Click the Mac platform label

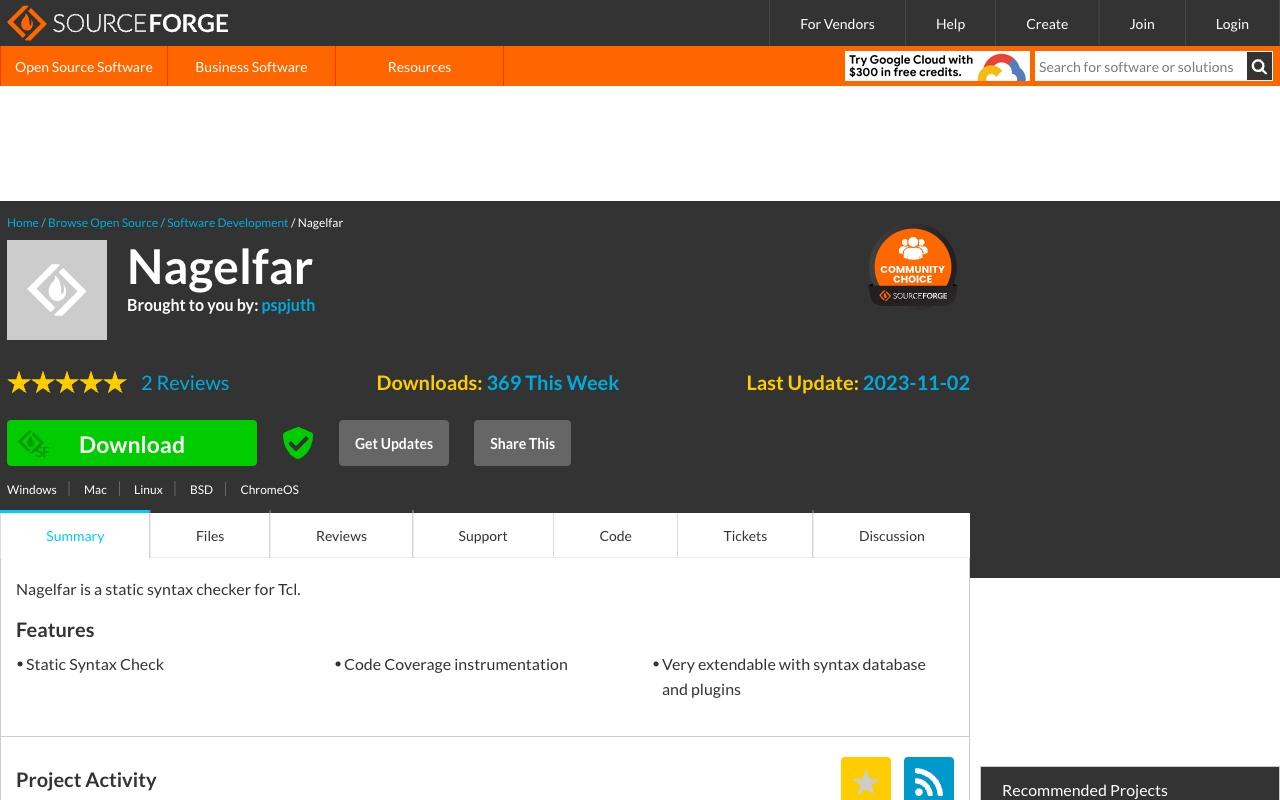click(x=95, y=489)
